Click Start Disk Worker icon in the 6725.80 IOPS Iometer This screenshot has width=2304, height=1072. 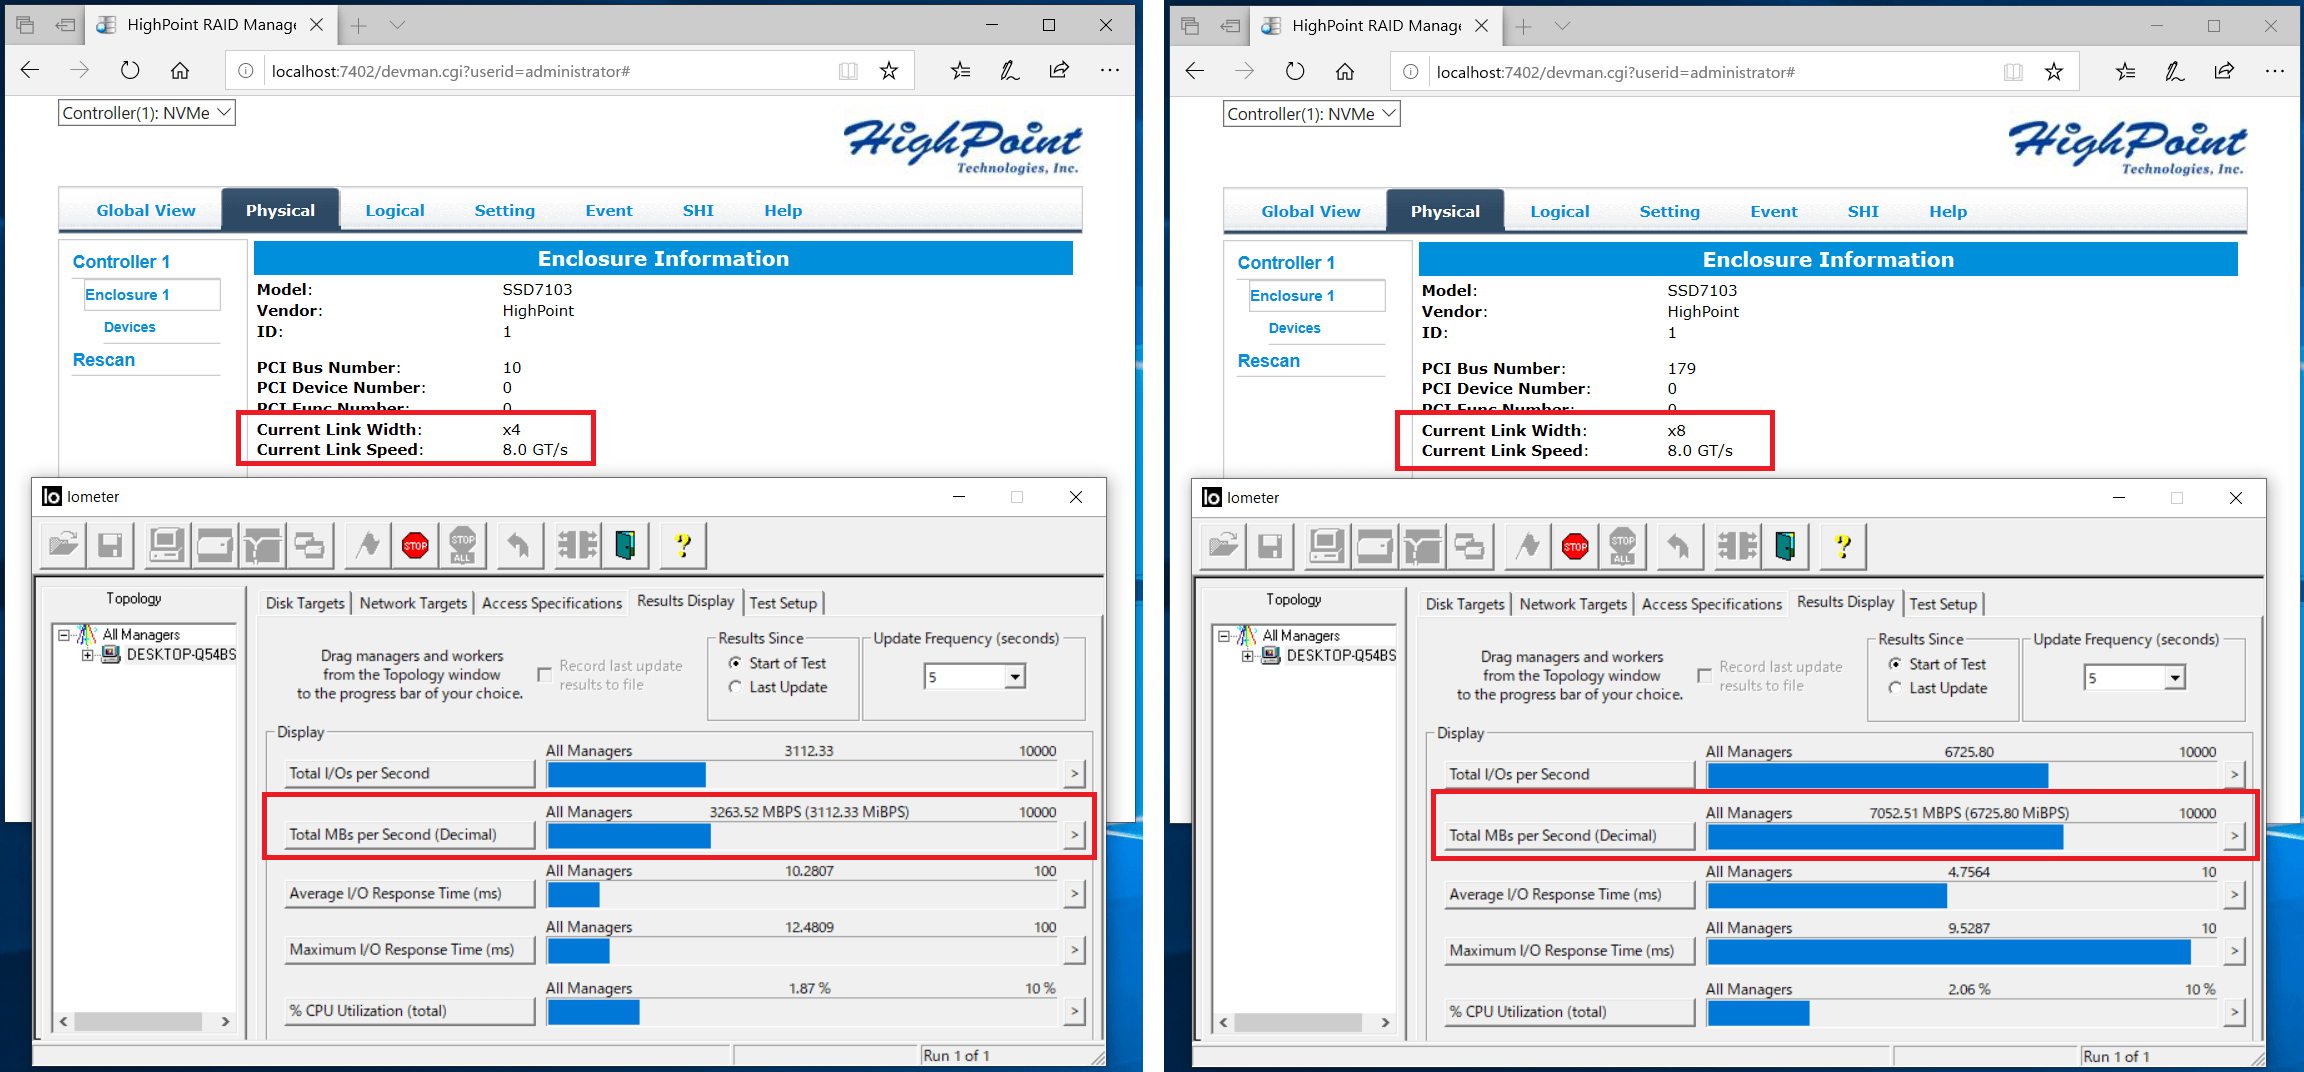coord(1374,546)
